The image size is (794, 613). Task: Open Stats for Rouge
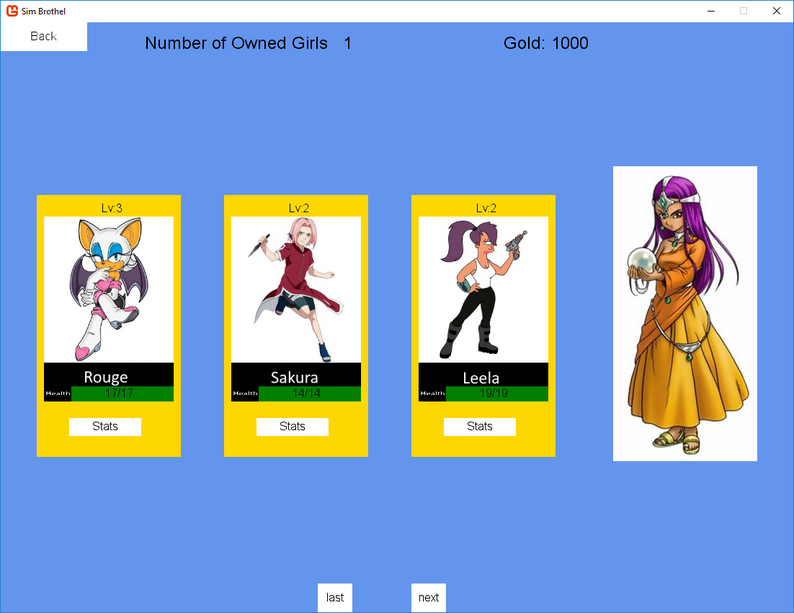point(105,427)
